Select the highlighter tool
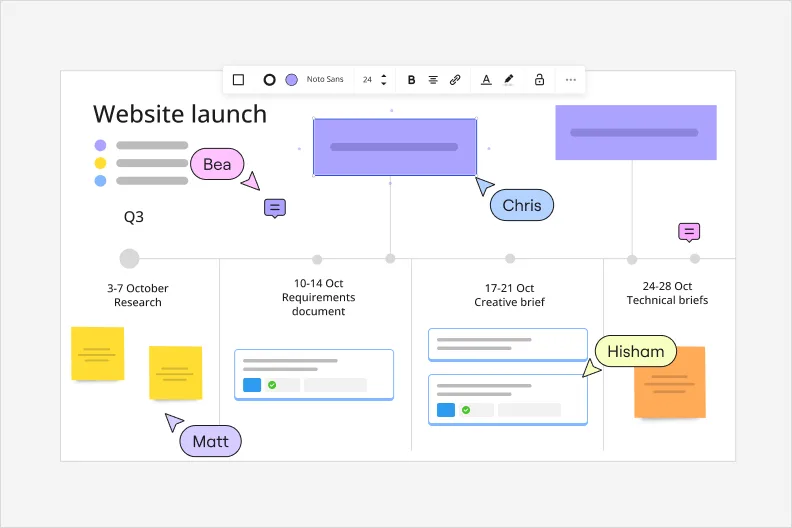Viewport: 792px width, 528px height. point(508,80)
